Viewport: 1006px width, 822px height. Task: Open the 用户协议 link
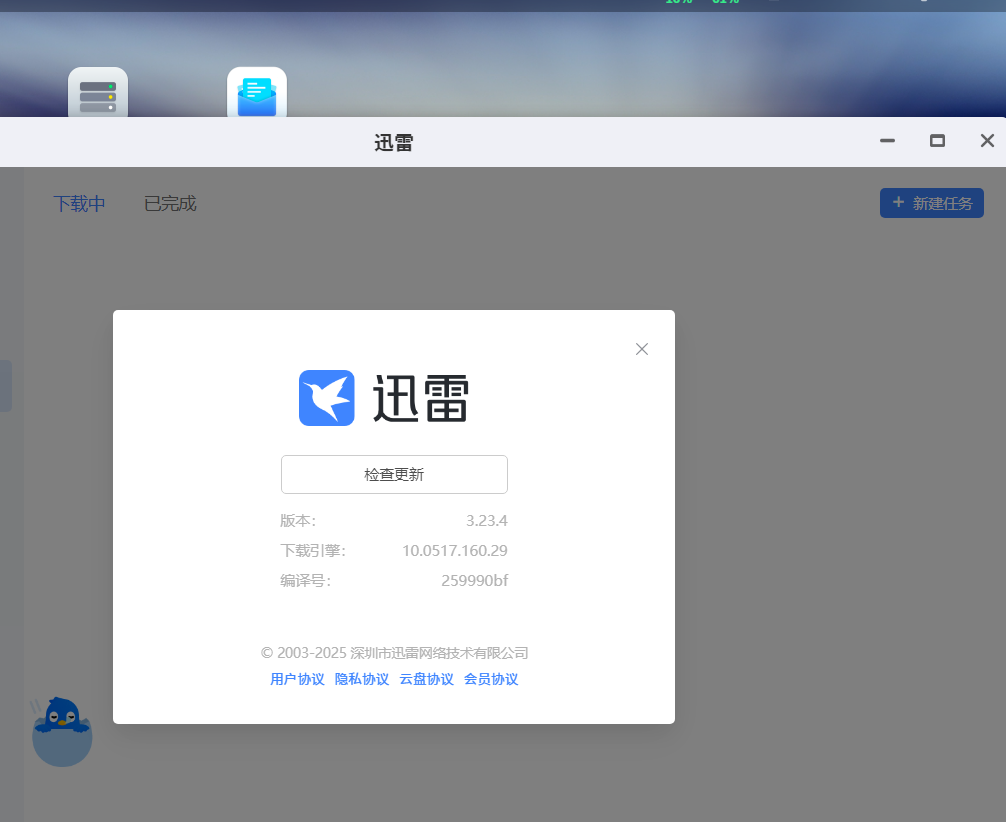(297, 679)
